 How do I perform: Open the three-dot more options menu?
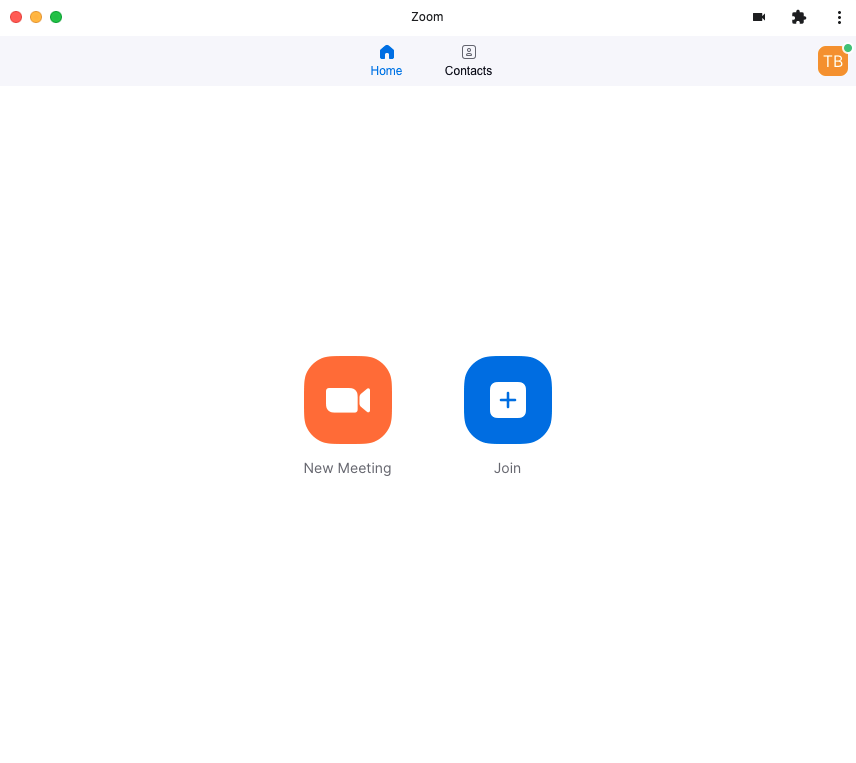coord(839,17)
